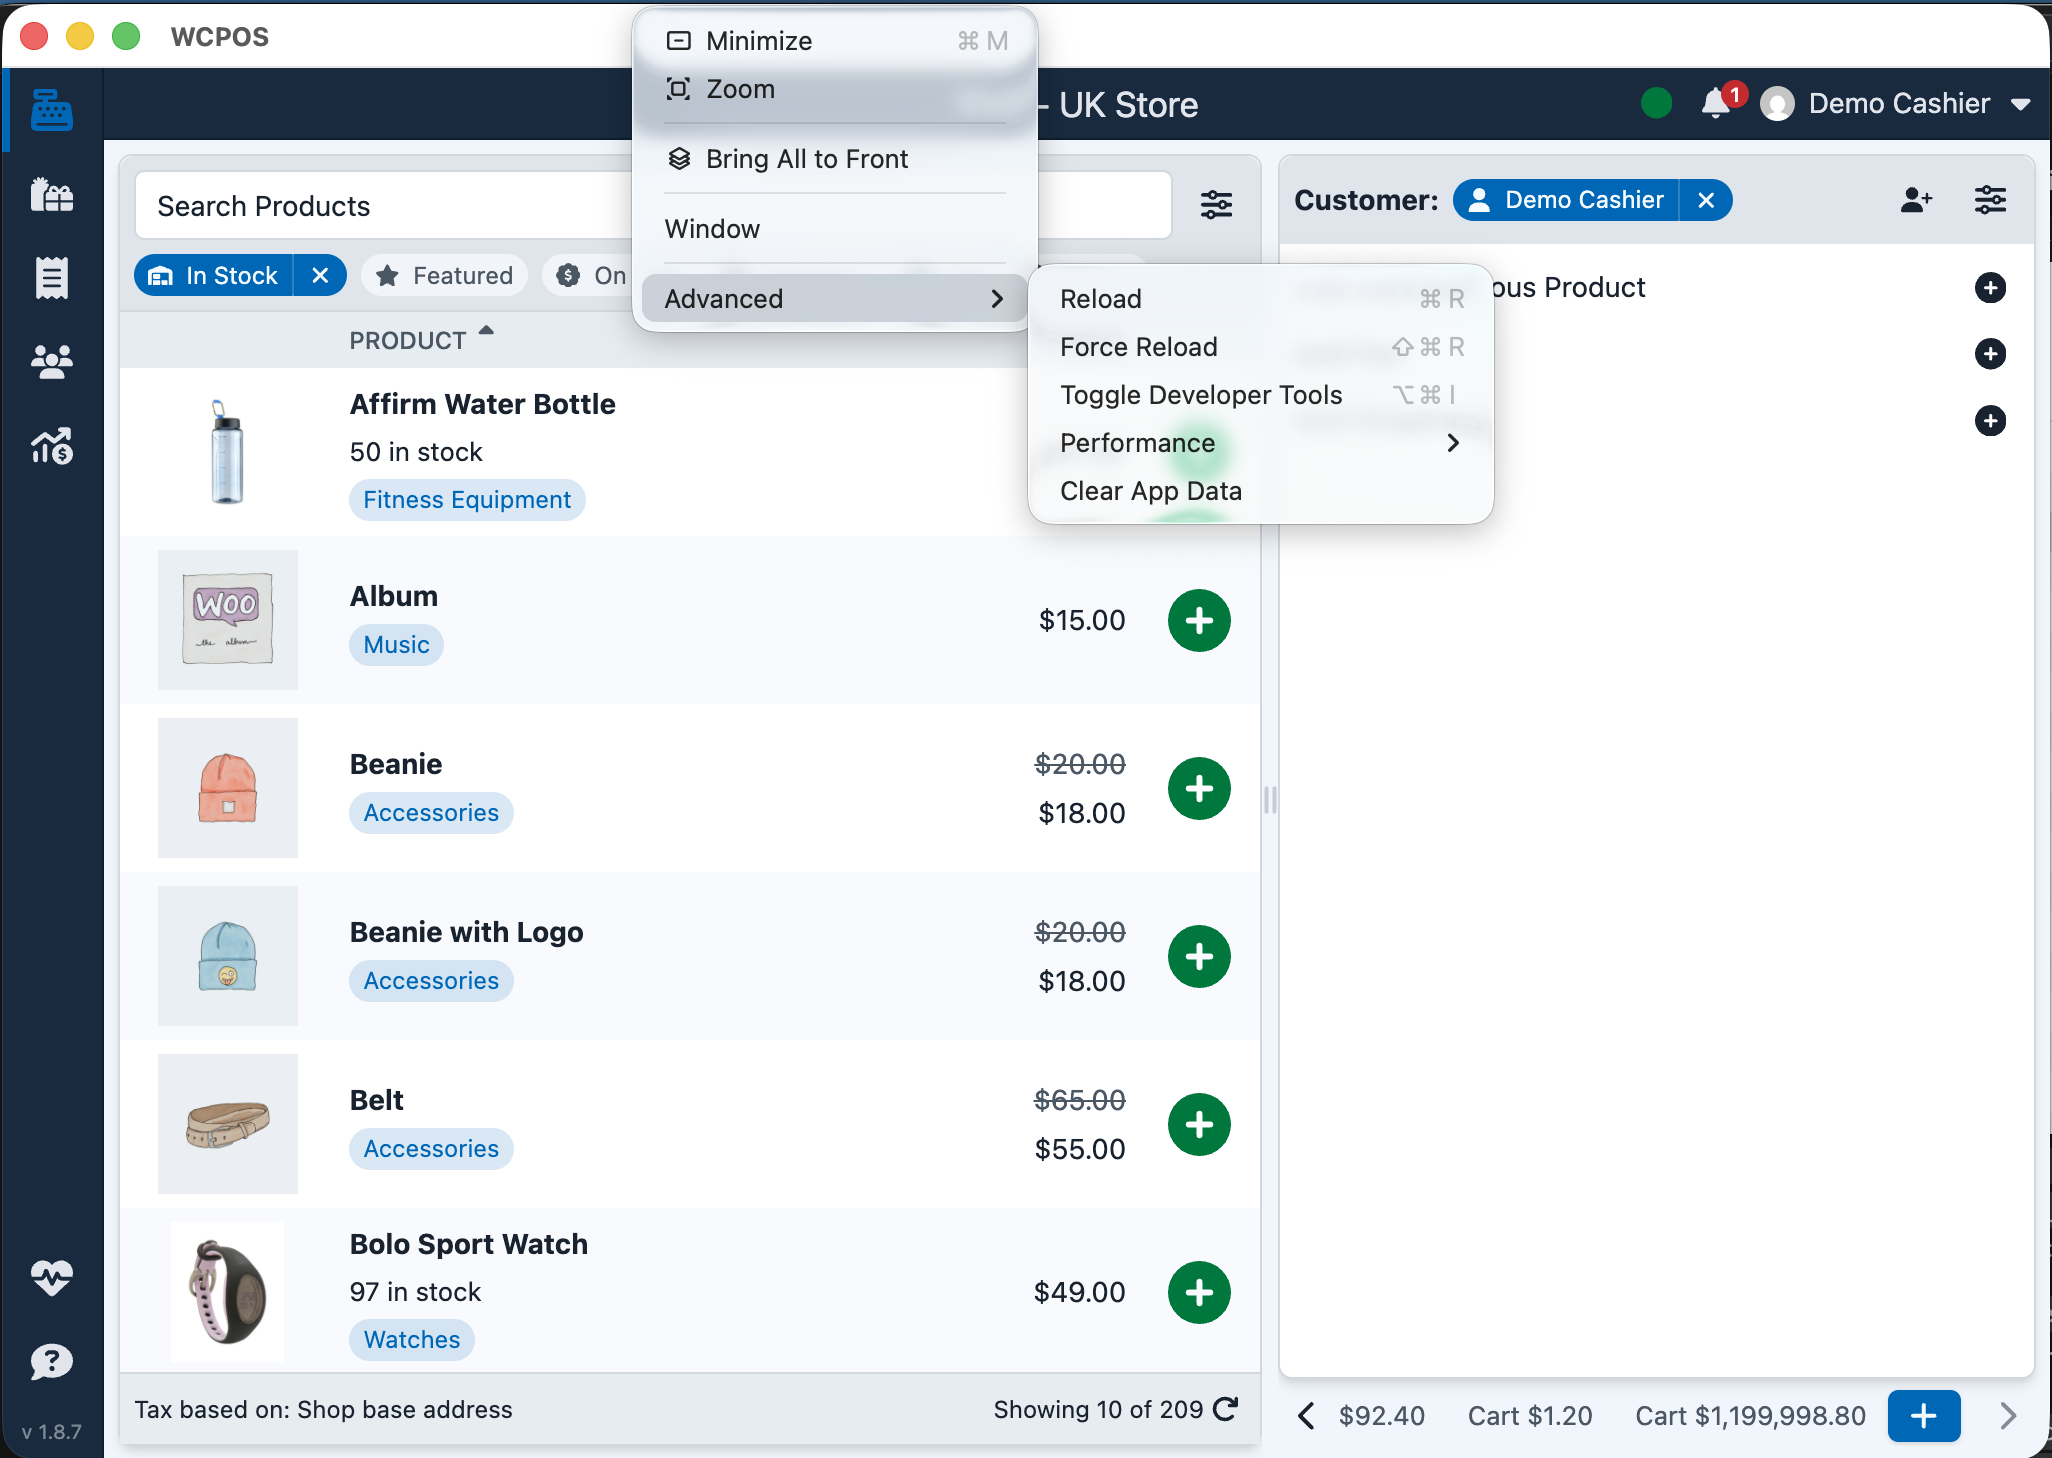The width and height of the screenshot is (2052, 1458).
Task: Click the Beanie with Logo product name
Action: 466,932
